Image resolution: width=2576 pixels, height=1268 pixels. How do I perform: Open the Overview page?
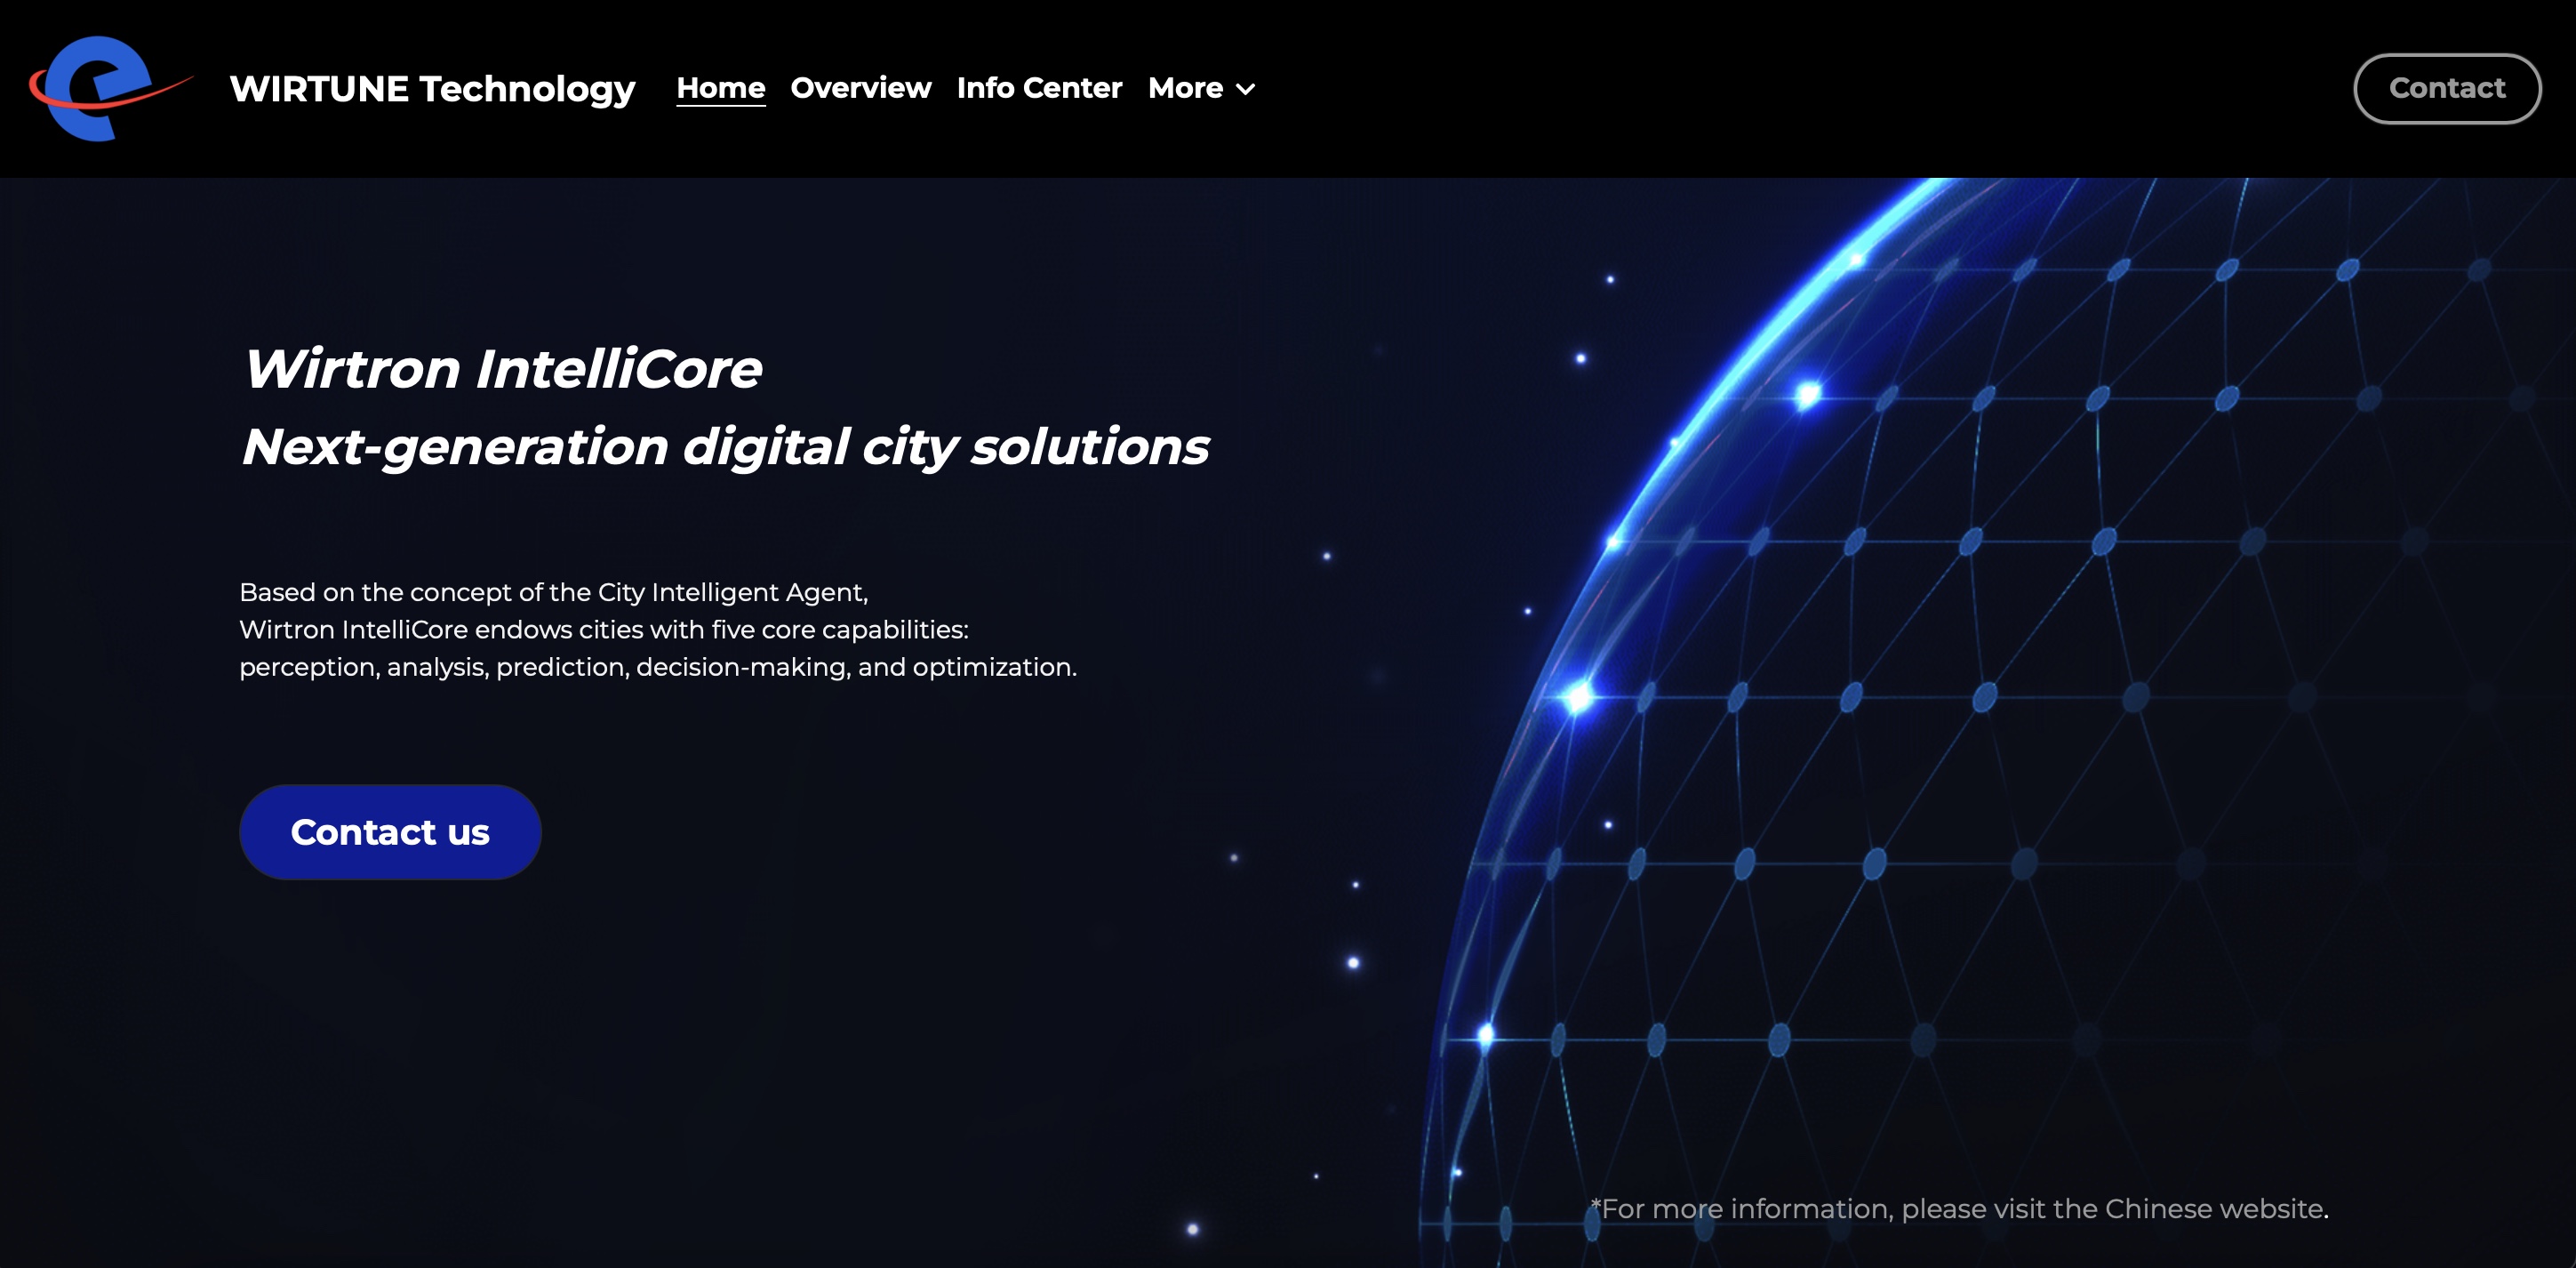(860, 88)
